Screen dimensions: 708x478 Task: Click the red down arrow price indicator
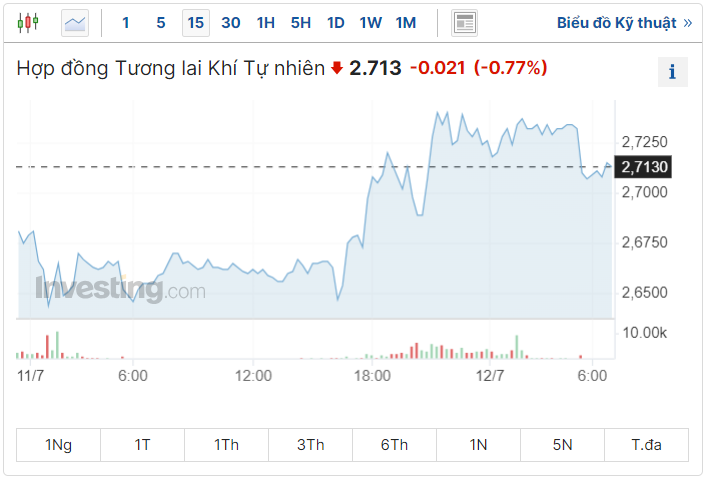pyautogui.click(x=337, y=69)
